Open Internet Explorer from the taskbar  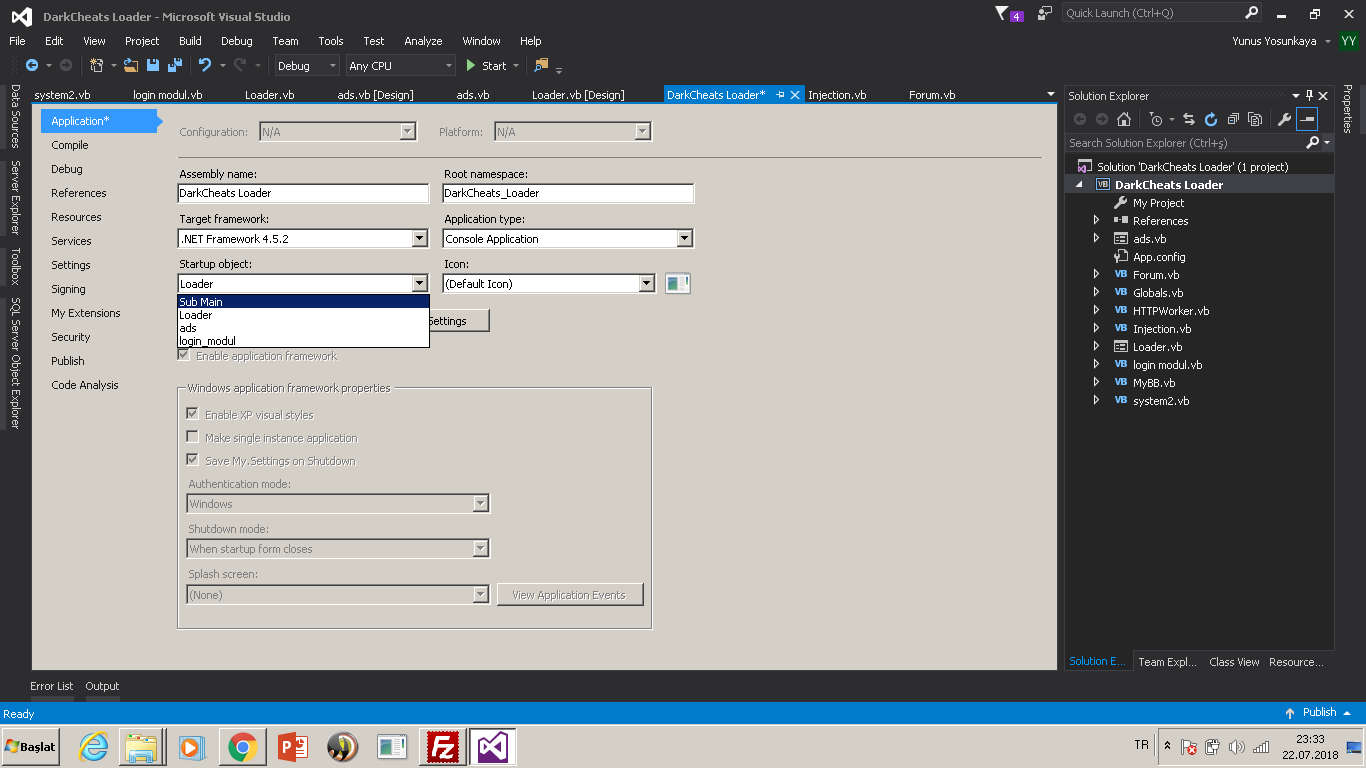(93, 747)
